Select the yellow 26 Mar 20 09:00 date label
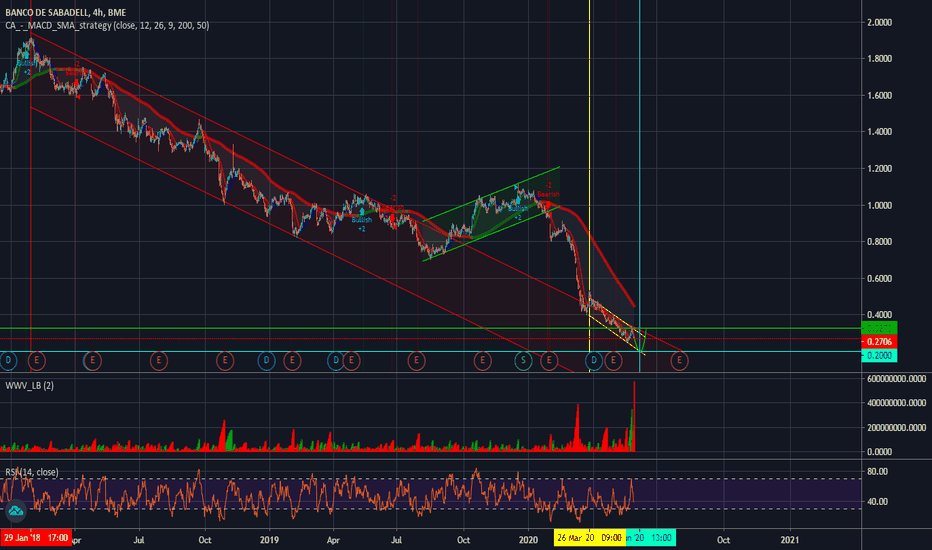Image resolution: width=932 pixels, height=550 pixels. [589, 538]
